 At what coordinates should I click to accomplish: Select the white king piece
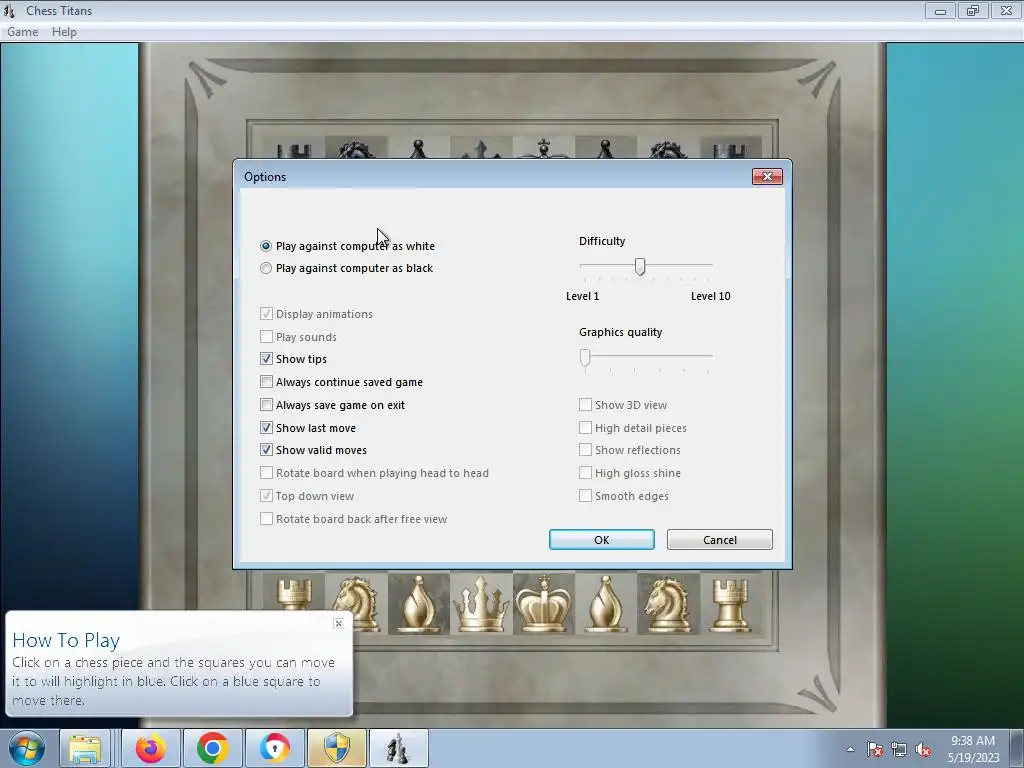[543, 604]
